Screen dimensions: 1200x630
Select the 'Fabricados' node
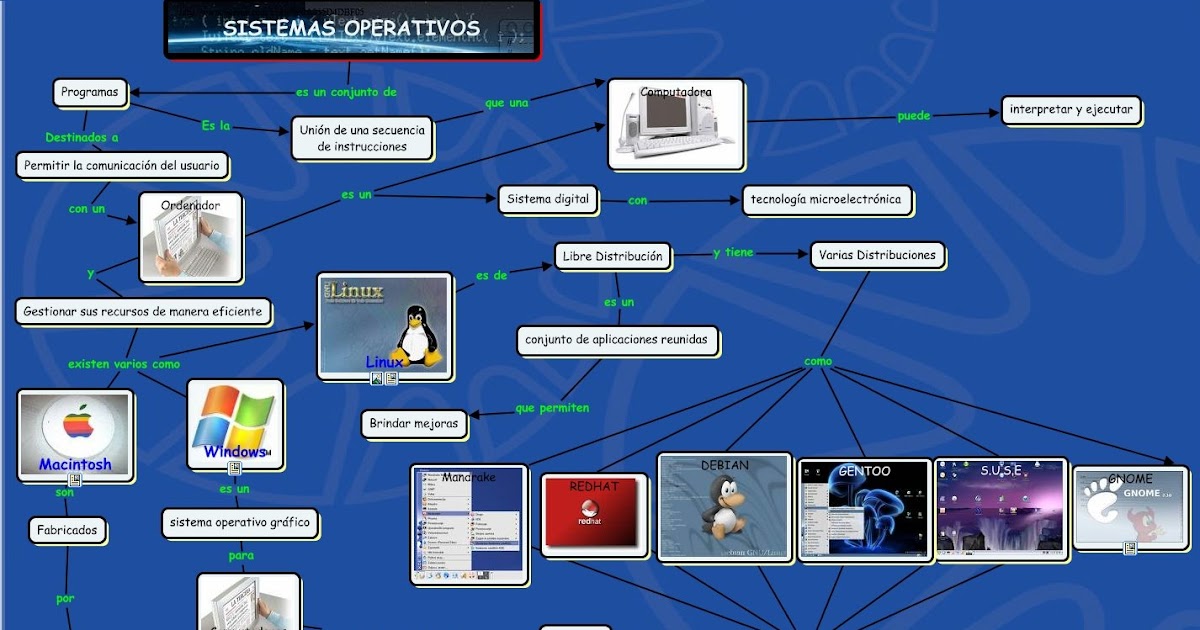tap(67, 529)
